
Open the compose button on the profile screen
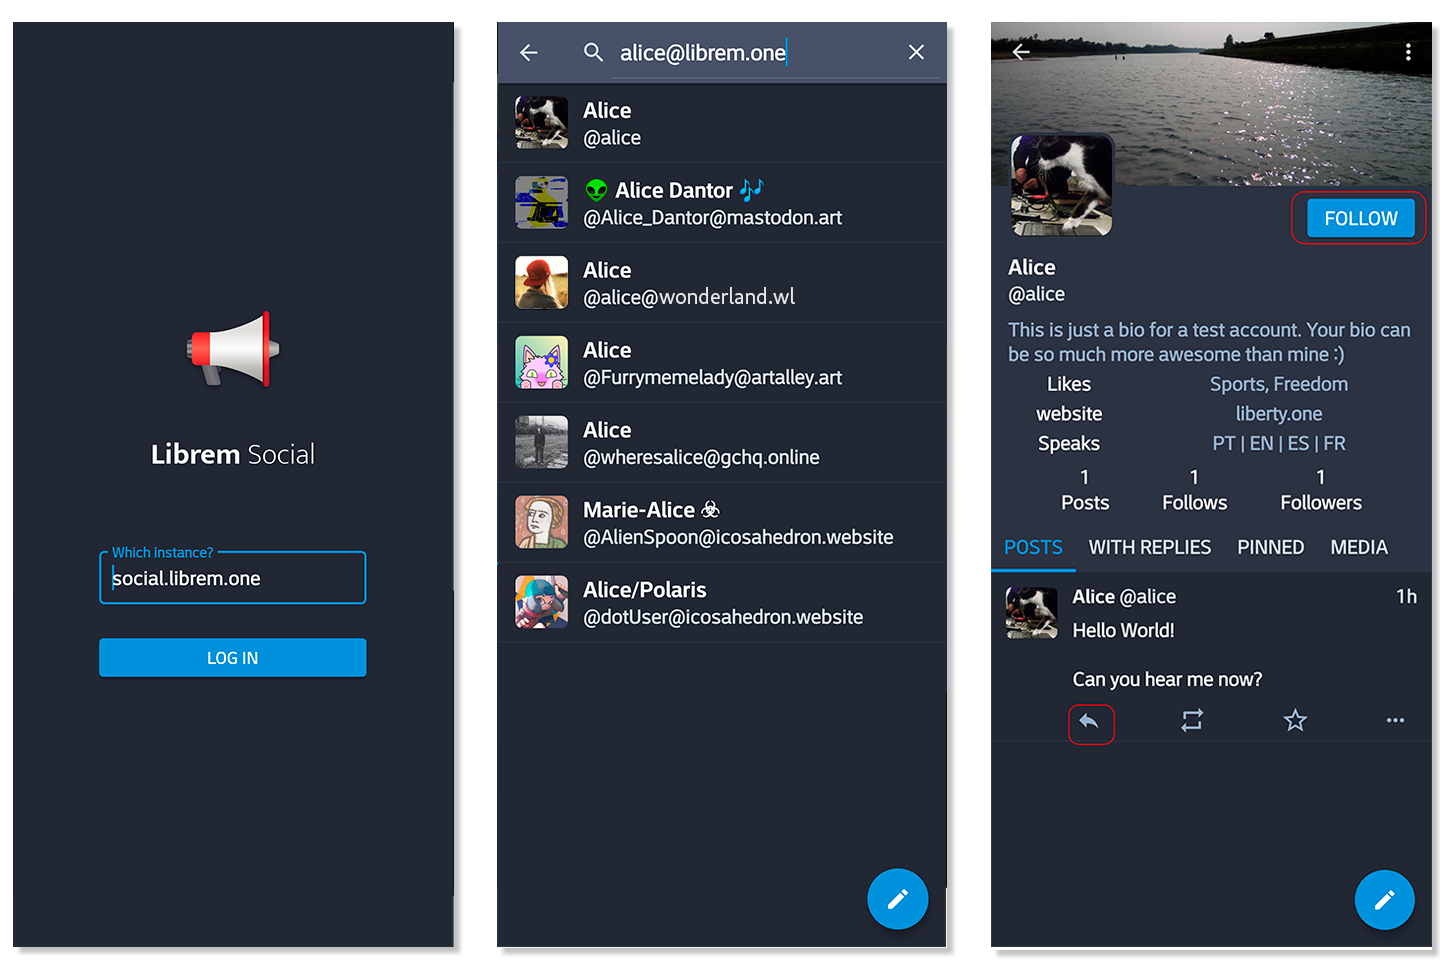pos(1384,899)
